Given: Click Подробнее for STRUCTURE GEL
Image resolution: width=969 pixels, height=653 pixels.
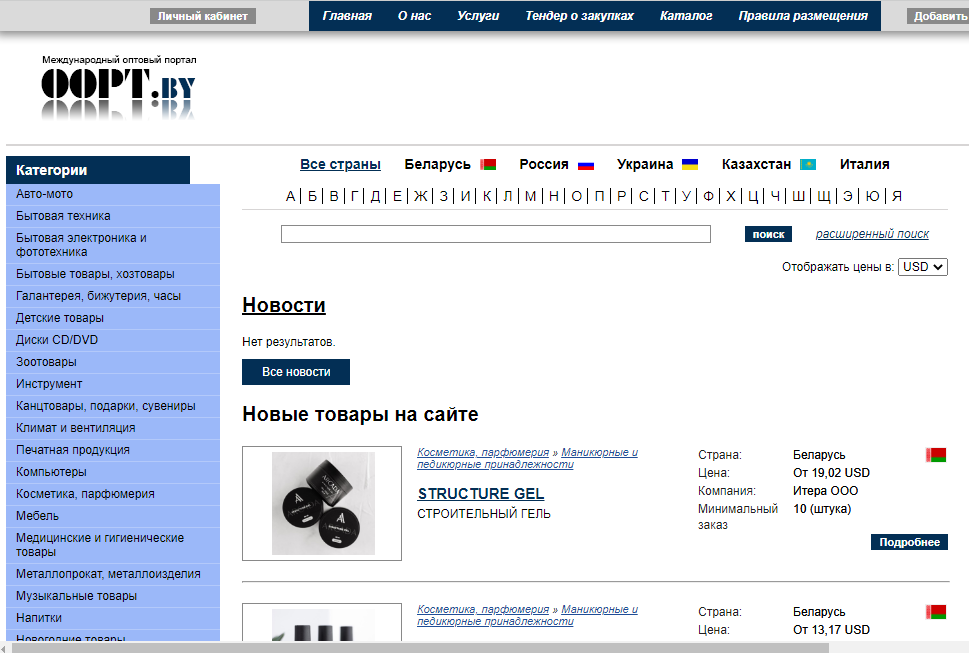Looking at the screenshot, I should pos(909,542).
